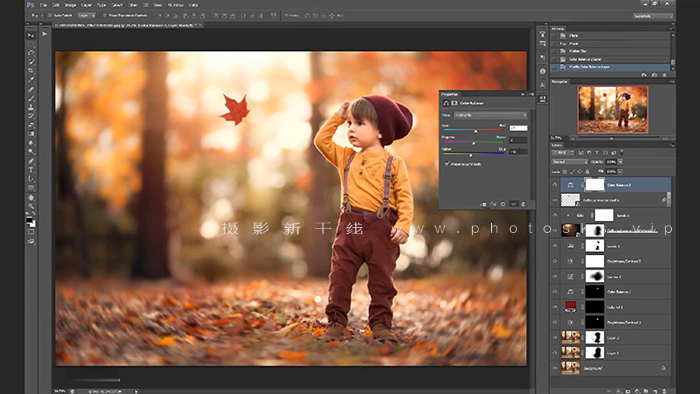Viewport: 700px width, 394px height.
Task: Select the Crop tool in the toolbox
Action: point(31,71)
